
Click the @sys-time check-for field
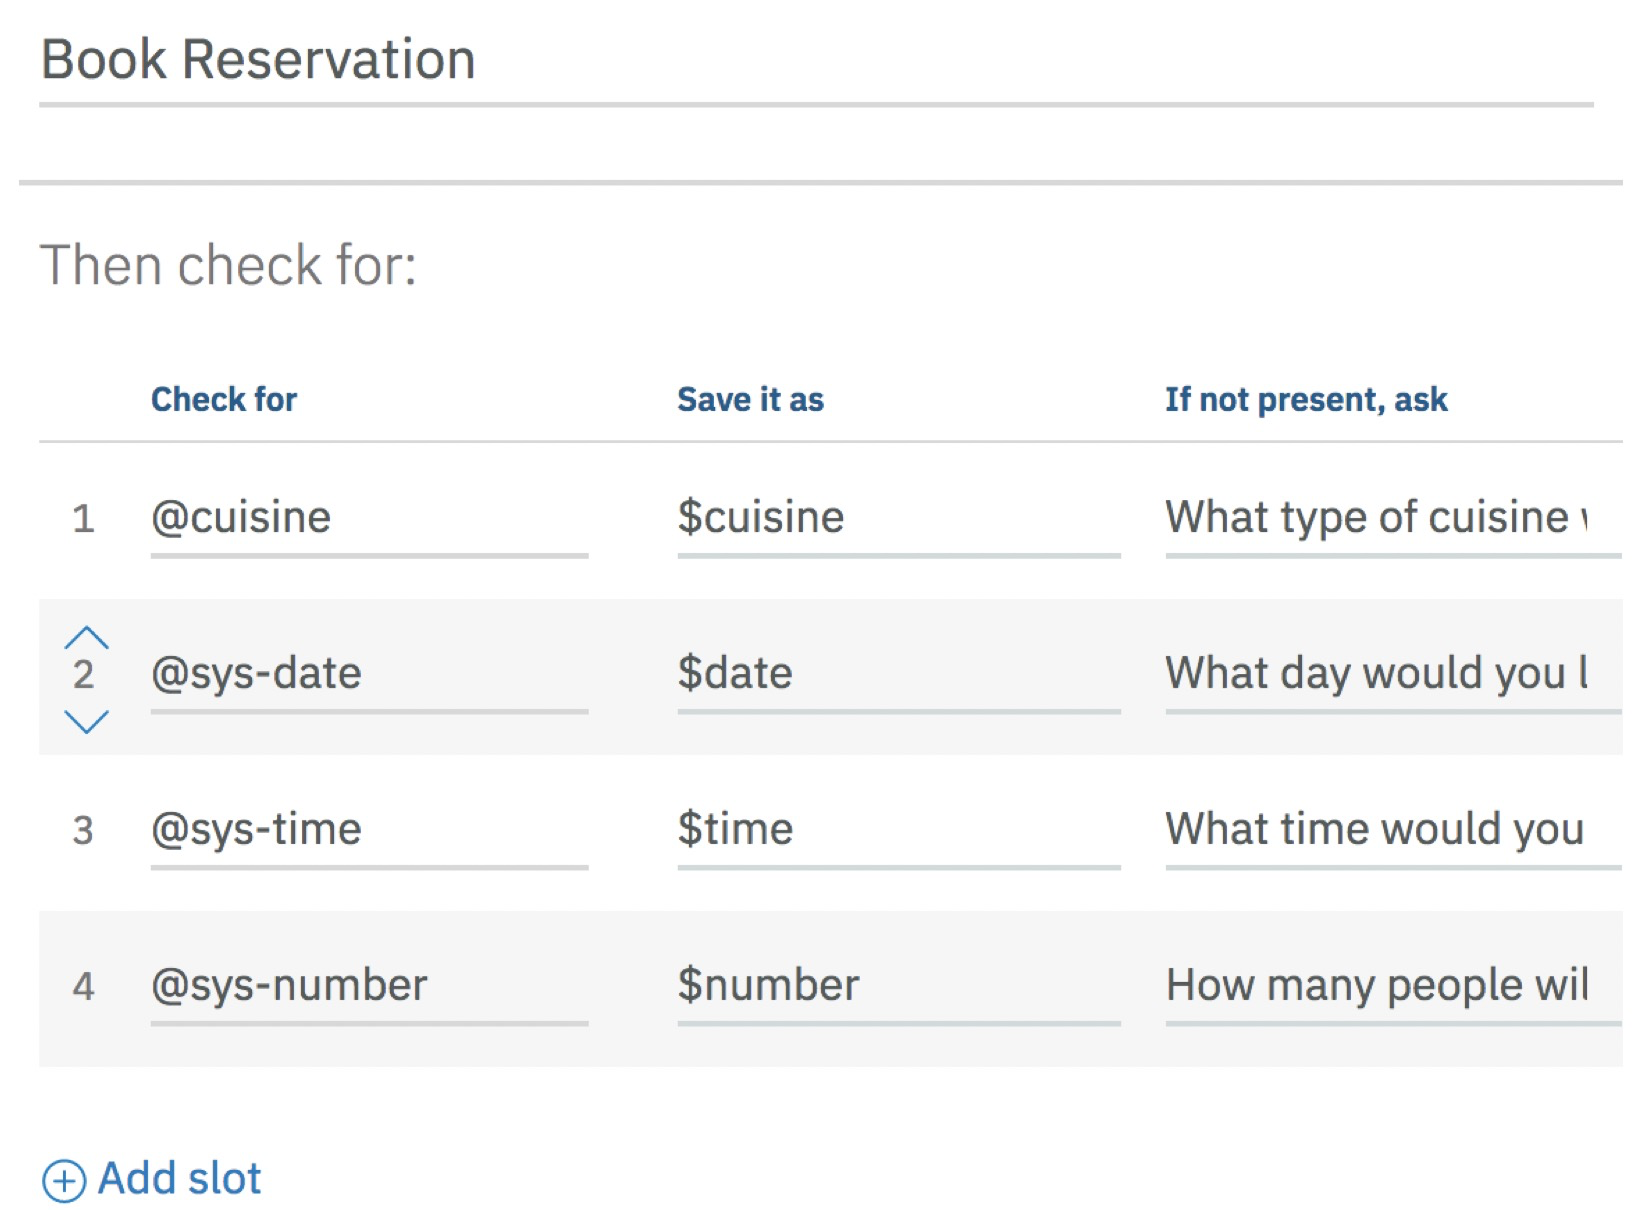369,832
